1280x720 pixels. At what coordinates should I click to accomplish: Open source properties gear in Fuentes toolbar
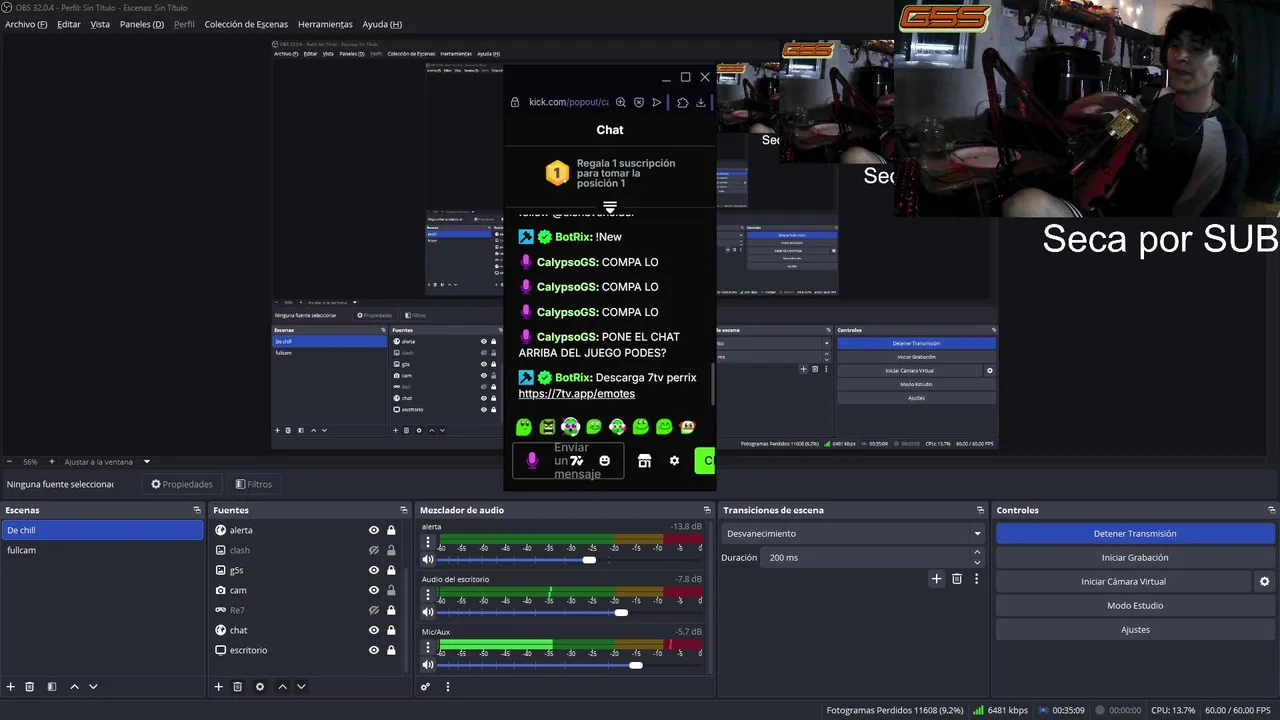[x=260, y=687]
